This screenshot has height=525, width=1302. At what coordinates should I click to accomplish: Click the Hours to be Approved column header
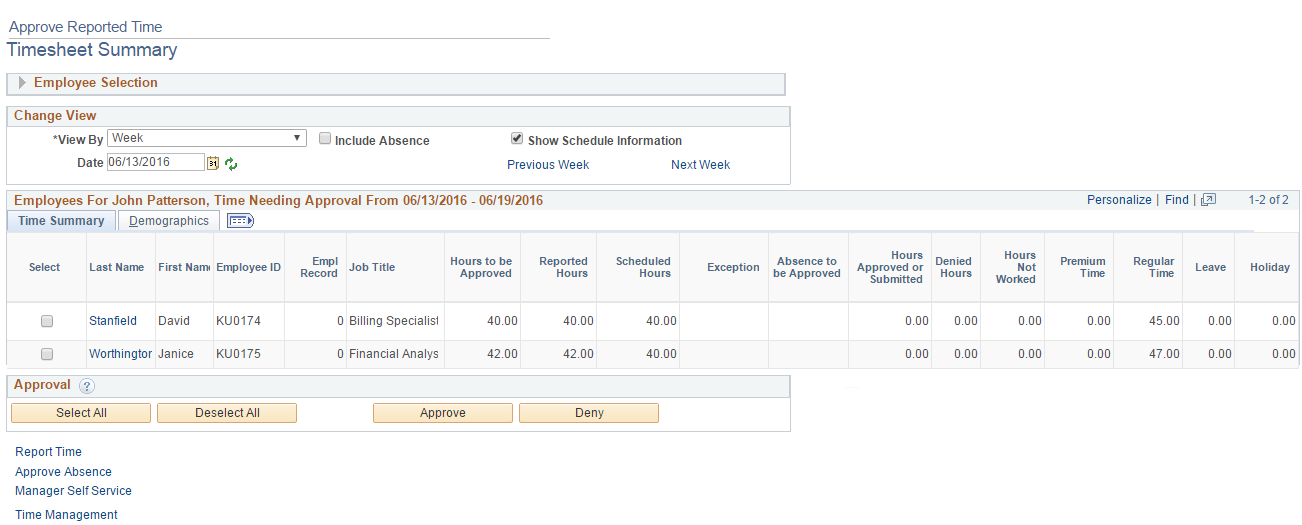coord(481,267)
